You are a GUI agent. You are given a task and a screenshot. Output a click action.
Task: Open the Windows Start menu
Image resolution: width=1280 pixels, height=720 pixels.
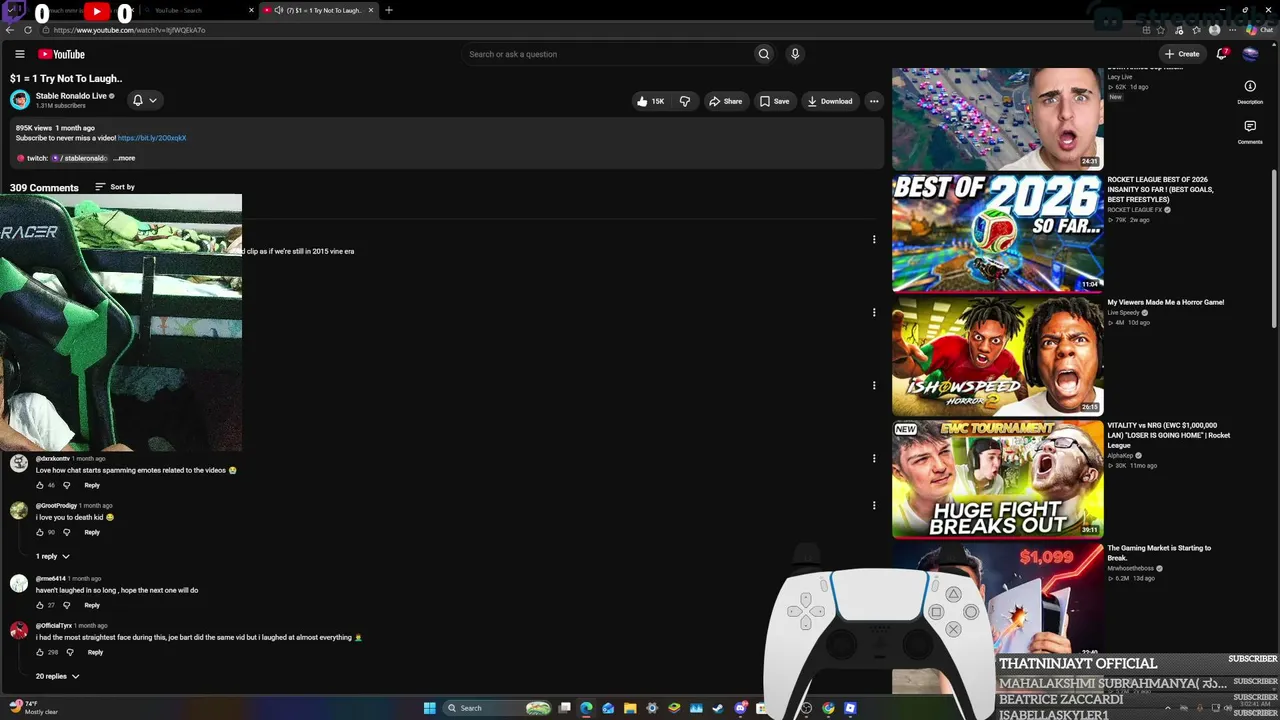430,708
